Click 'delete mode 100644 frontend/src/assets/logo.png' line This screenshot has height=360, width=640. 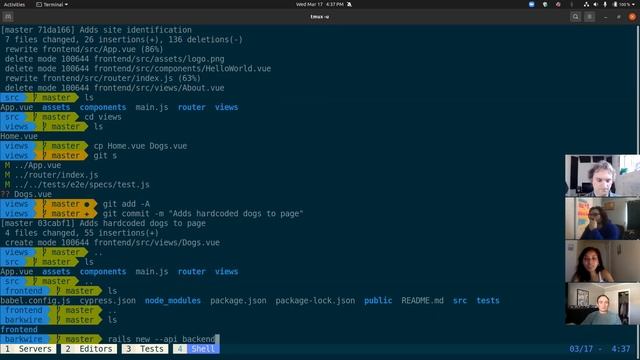point(114,59)
